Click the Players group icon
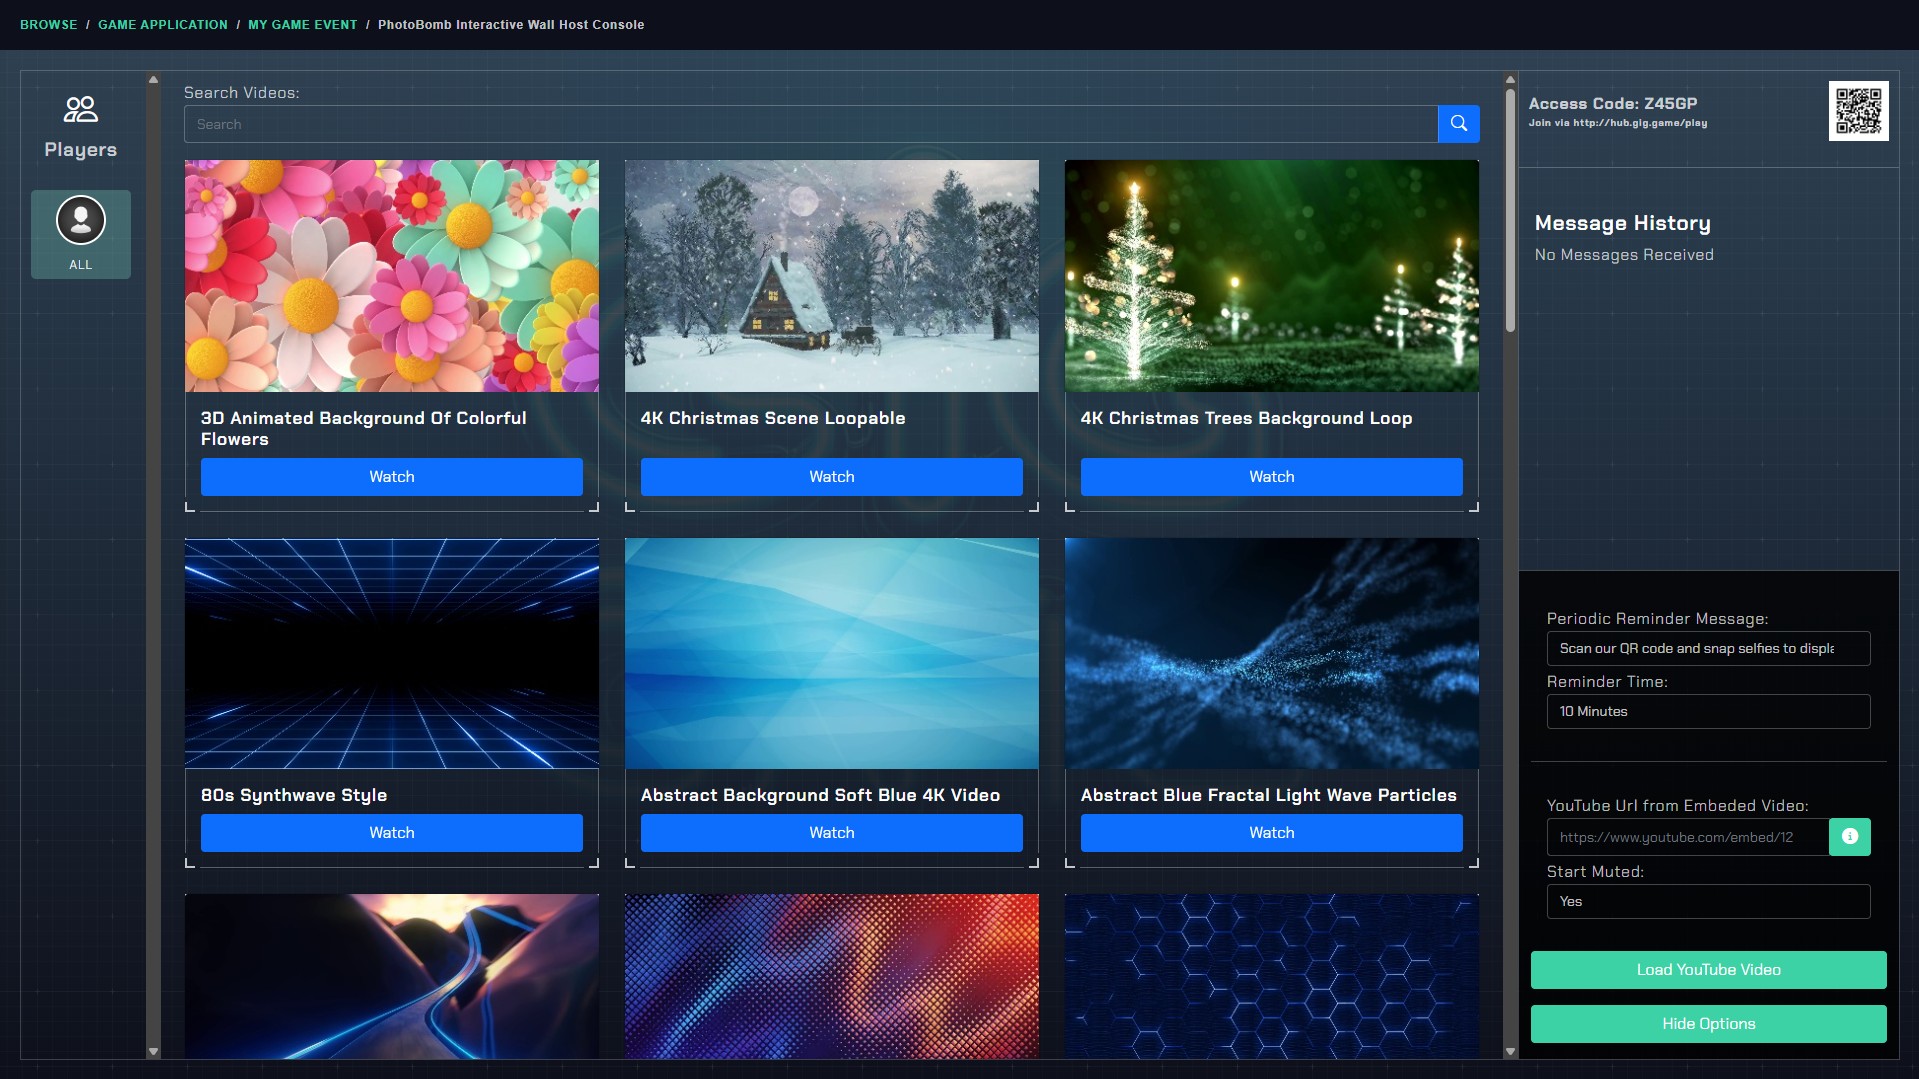This screenshot has width=1919, height=1079. click(x=80, y=109)
